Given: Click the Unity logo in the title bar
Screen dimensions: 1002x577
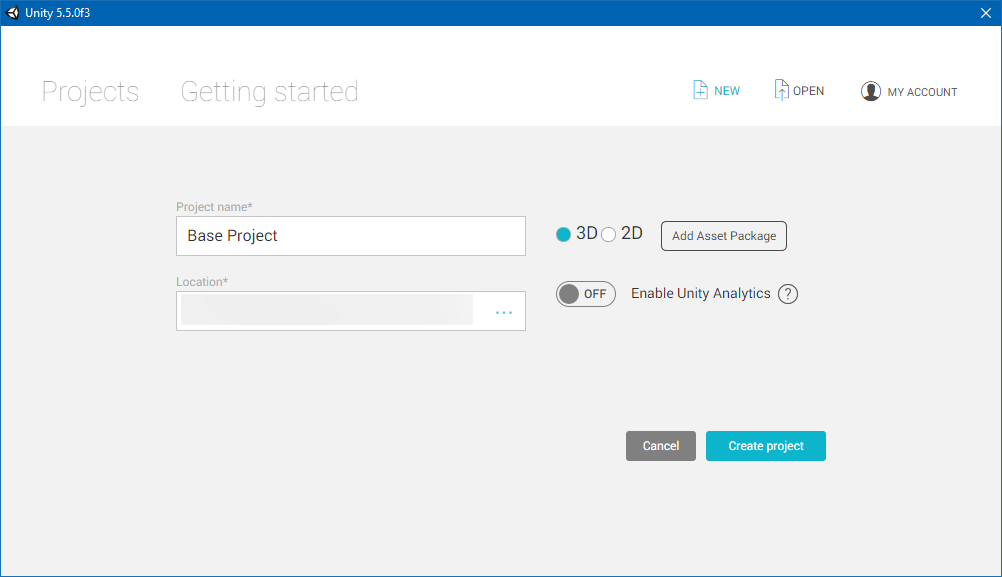Looking at the screenshot, I should (12, 13).
